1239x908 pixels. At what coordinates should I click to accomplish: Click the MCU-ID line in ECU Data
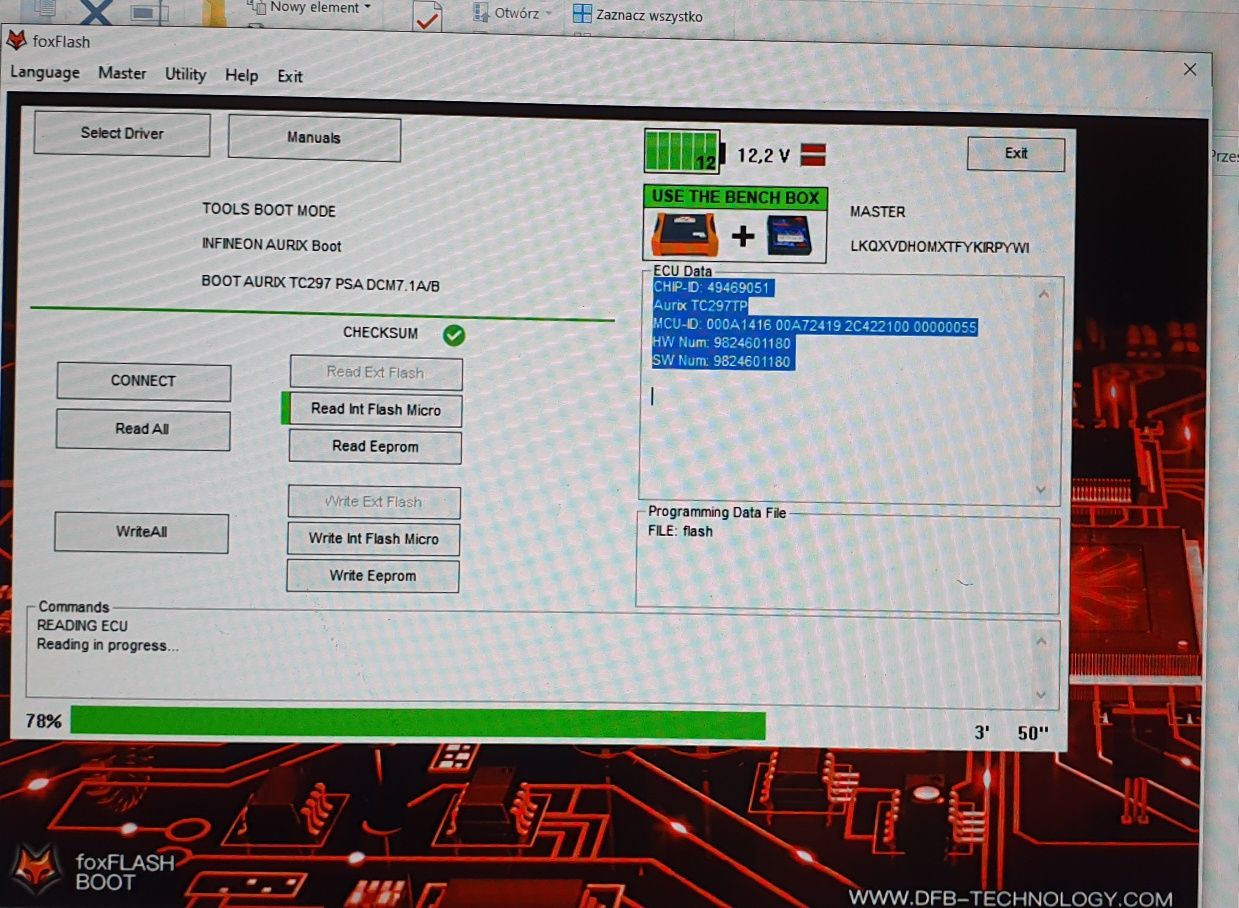814,326
